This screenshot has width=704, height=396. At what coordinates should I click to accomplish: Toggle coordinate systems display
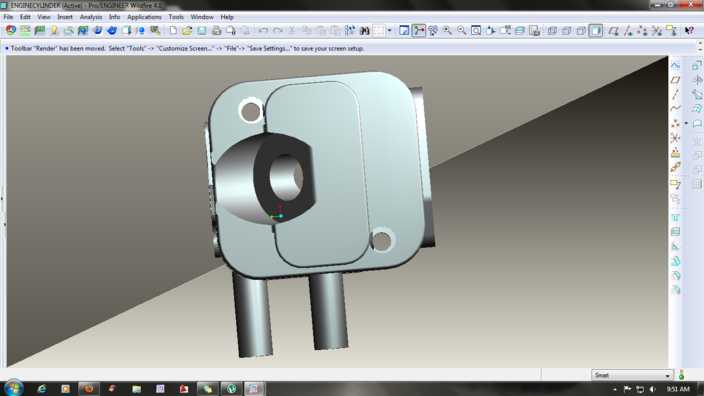(x=657, y=31)
